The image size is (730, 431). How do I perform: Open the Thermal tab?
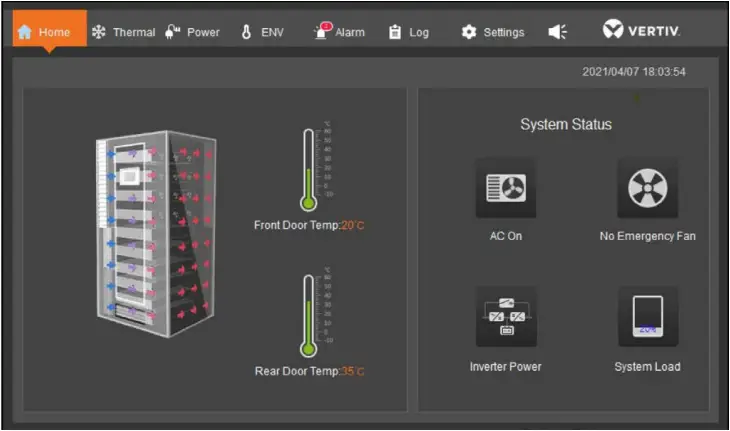click(x=123, y=32)
